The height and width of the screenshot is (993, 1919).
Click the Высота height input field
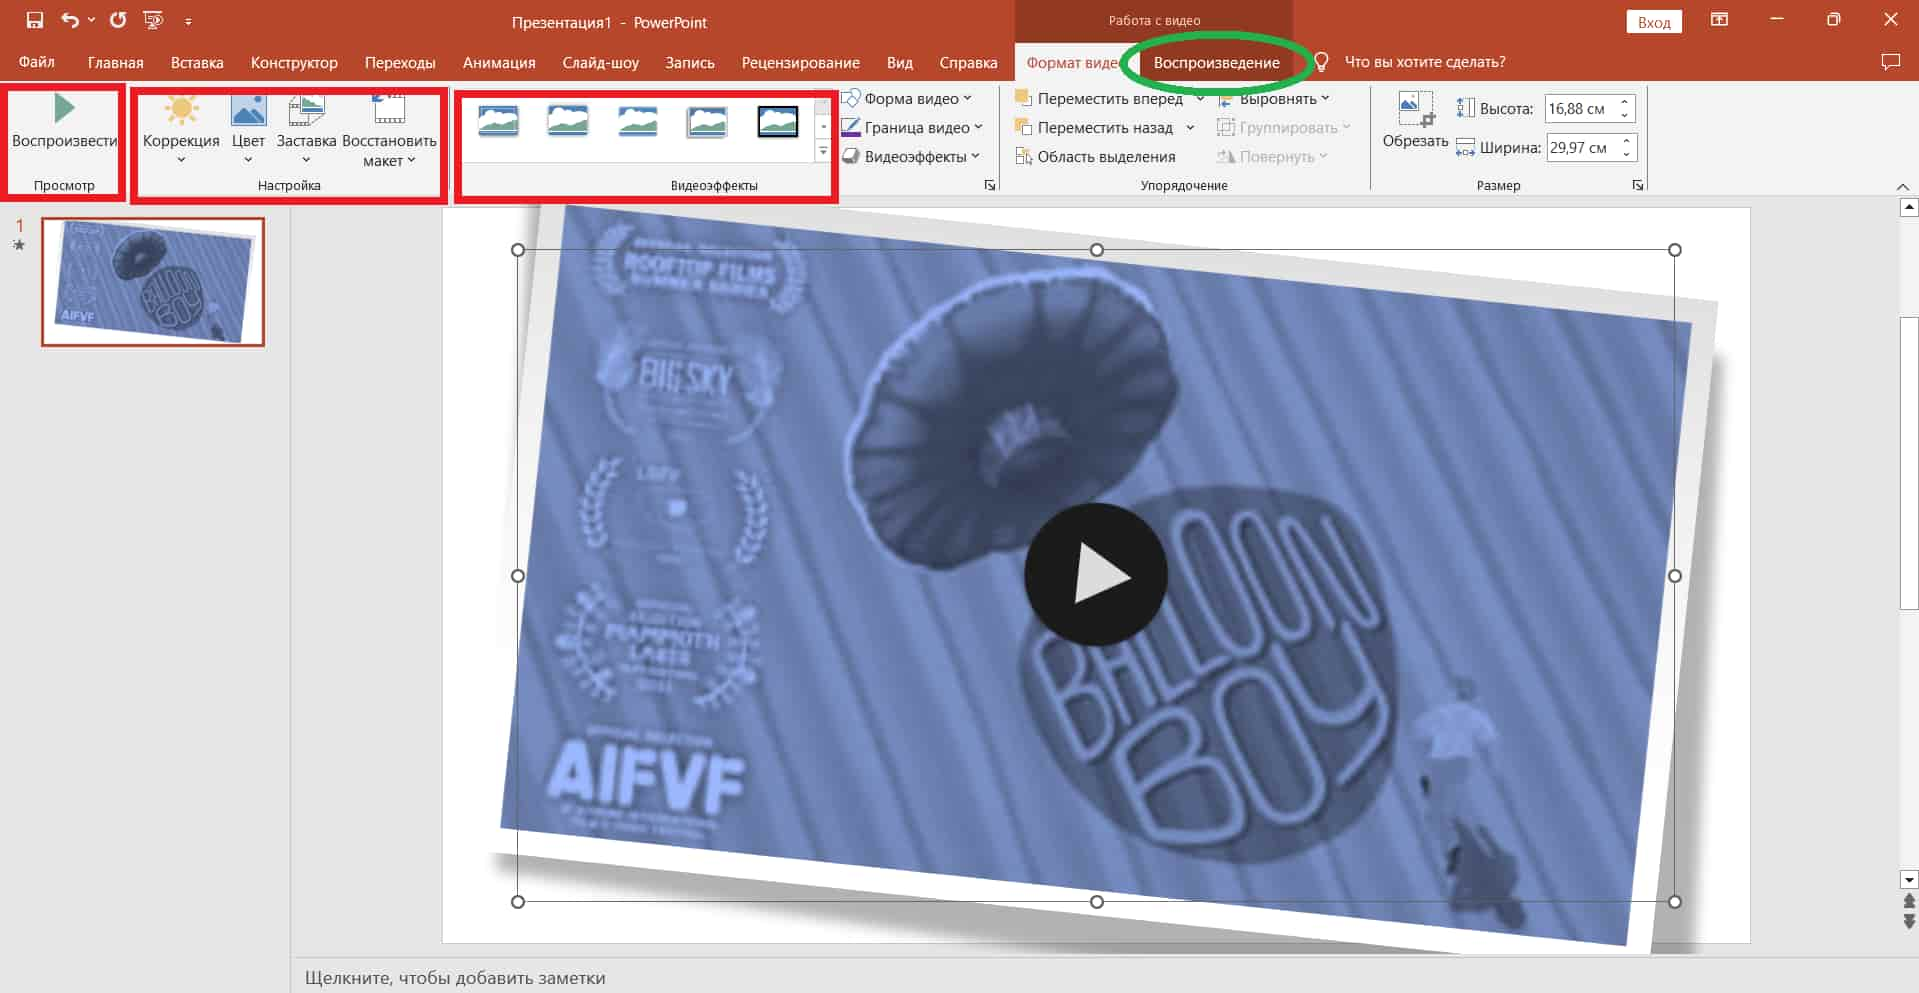click(x=1579, y=108)
